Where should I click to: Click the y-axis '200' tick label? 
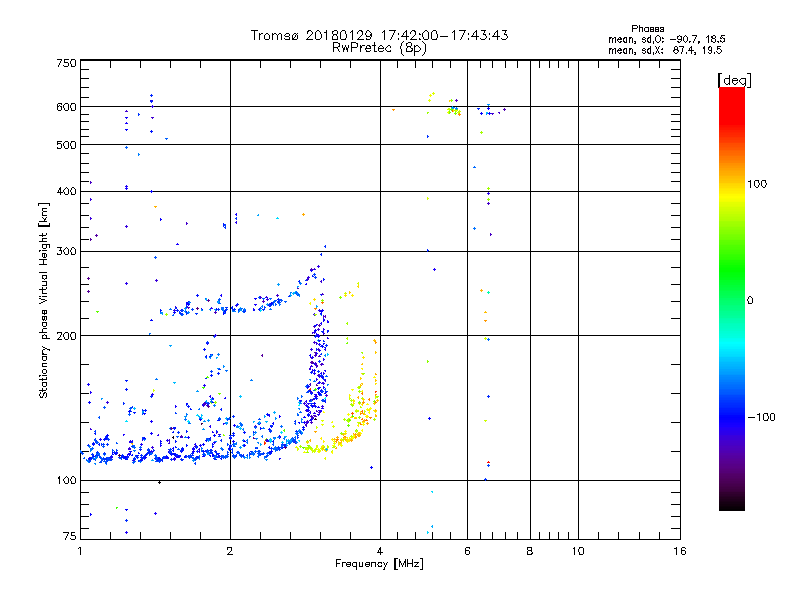(x=66, y=336)
